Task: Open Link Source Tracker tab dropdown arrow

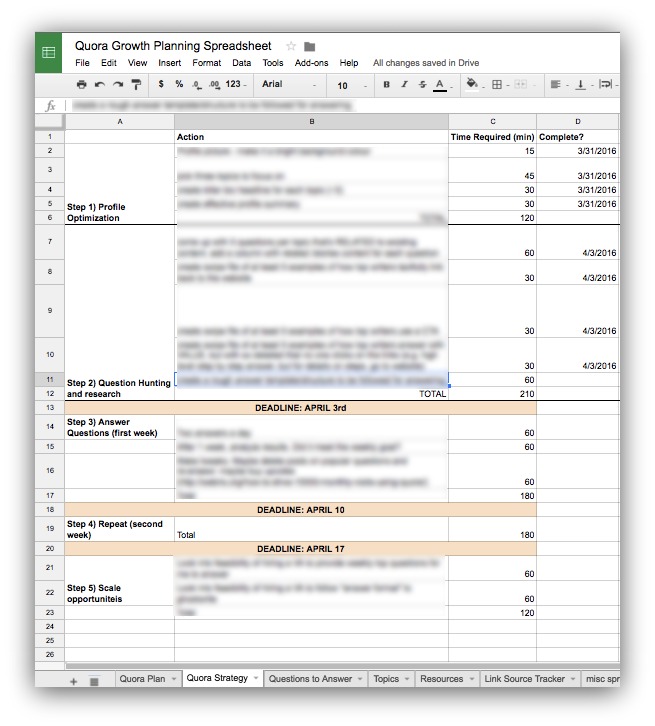Action: [573, 679]
